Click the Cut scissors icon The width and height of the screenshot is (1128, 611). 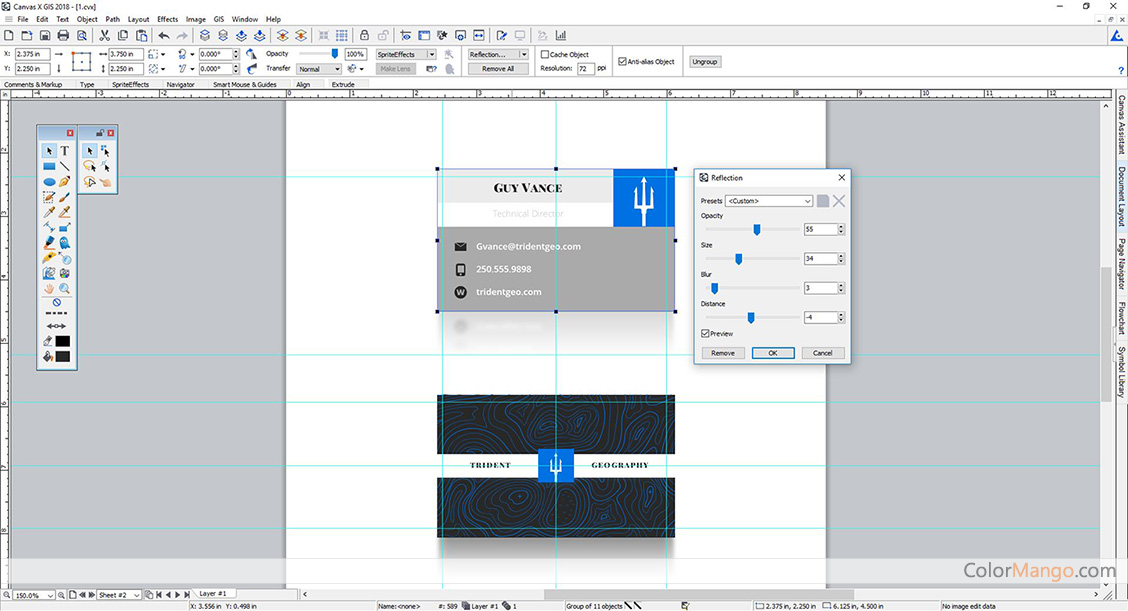104,35
